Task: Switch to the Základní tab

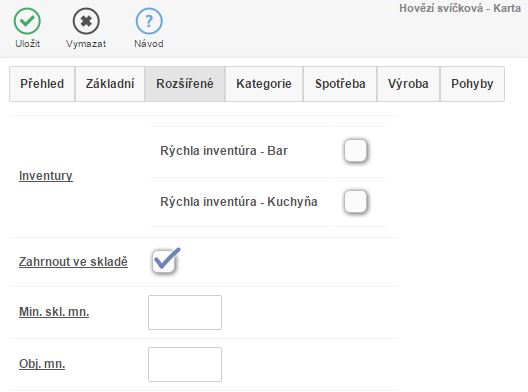Action: pos(110,84)
